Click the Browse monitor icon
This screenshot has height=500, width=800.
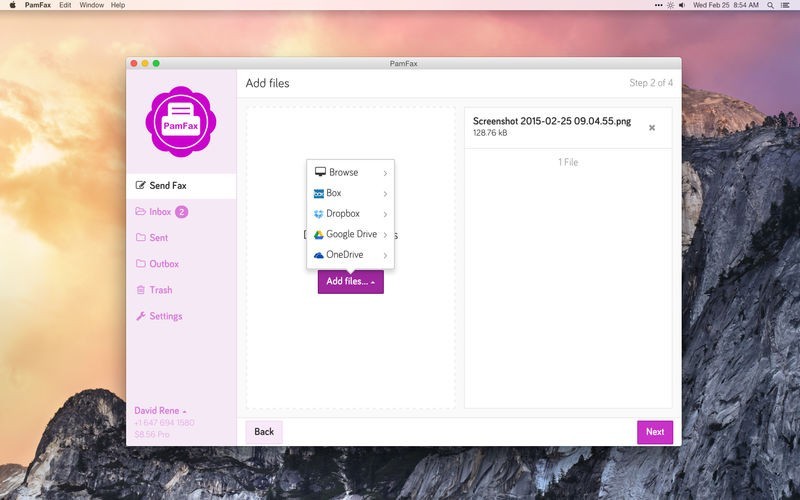point(320,172)
